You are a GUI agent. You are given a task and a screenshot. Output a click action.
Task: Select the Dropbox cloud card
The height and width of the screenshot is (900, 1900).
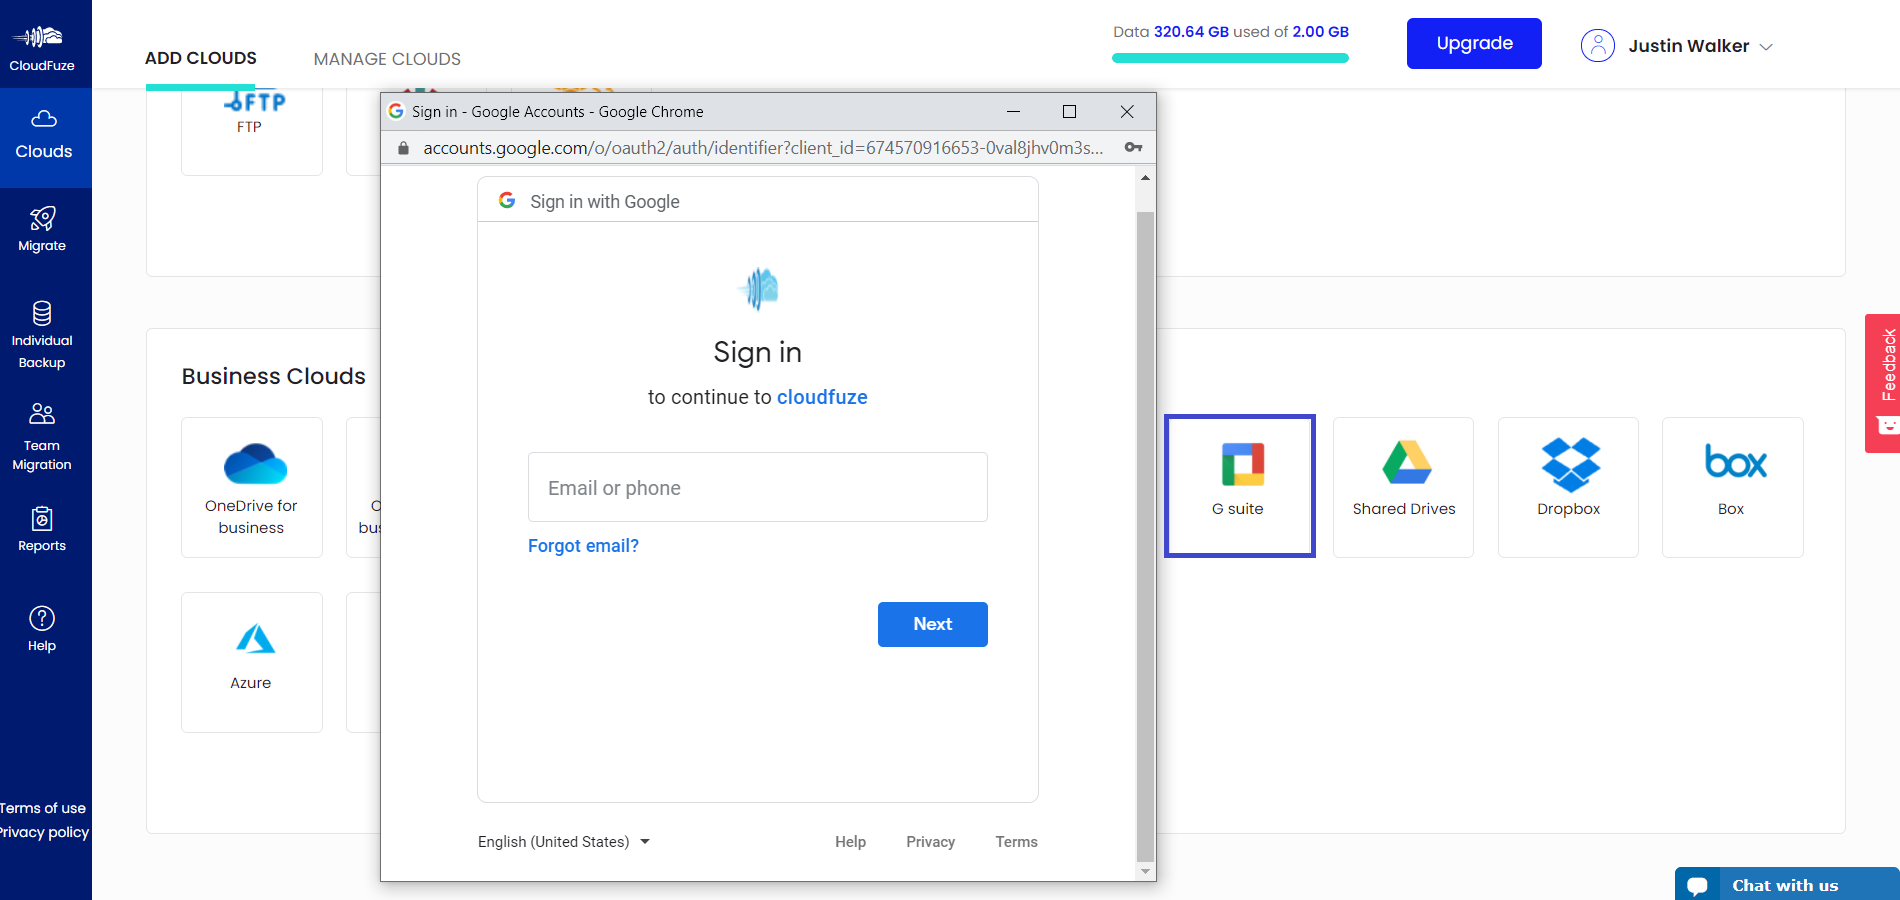(1569, 487)
